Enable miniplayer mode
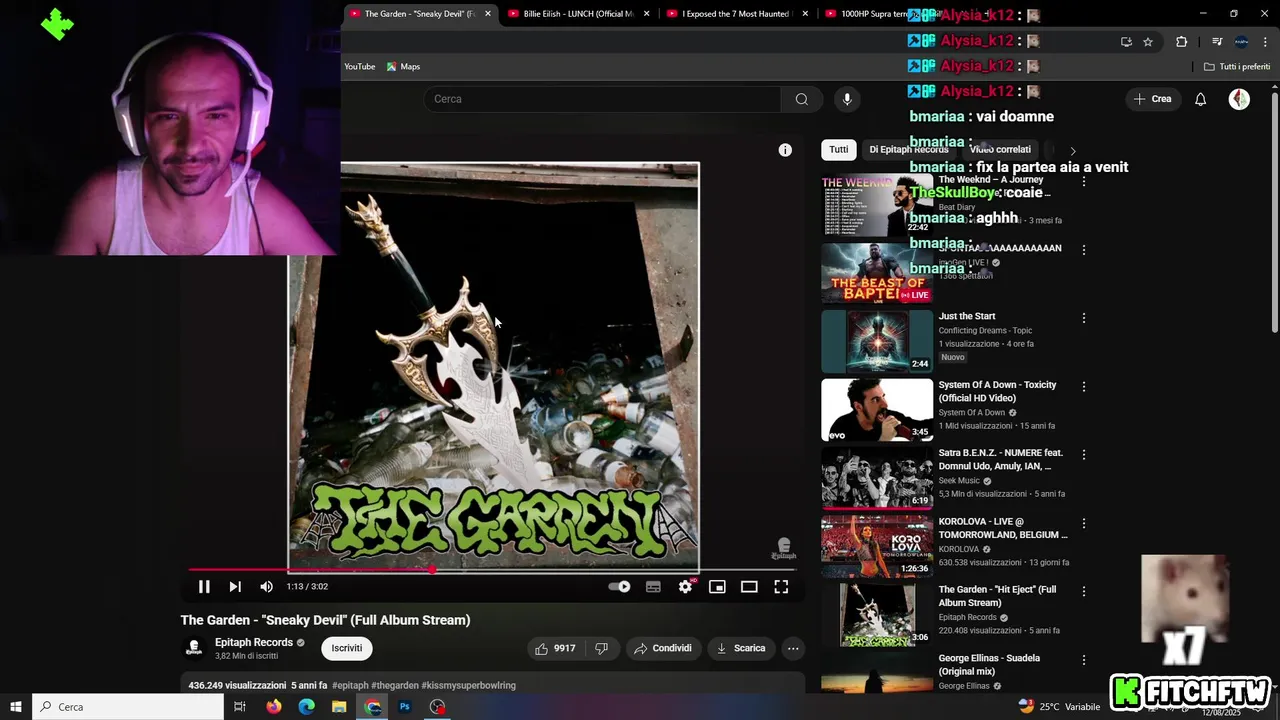Screen dimensions: 1280x720 point(717,587)
